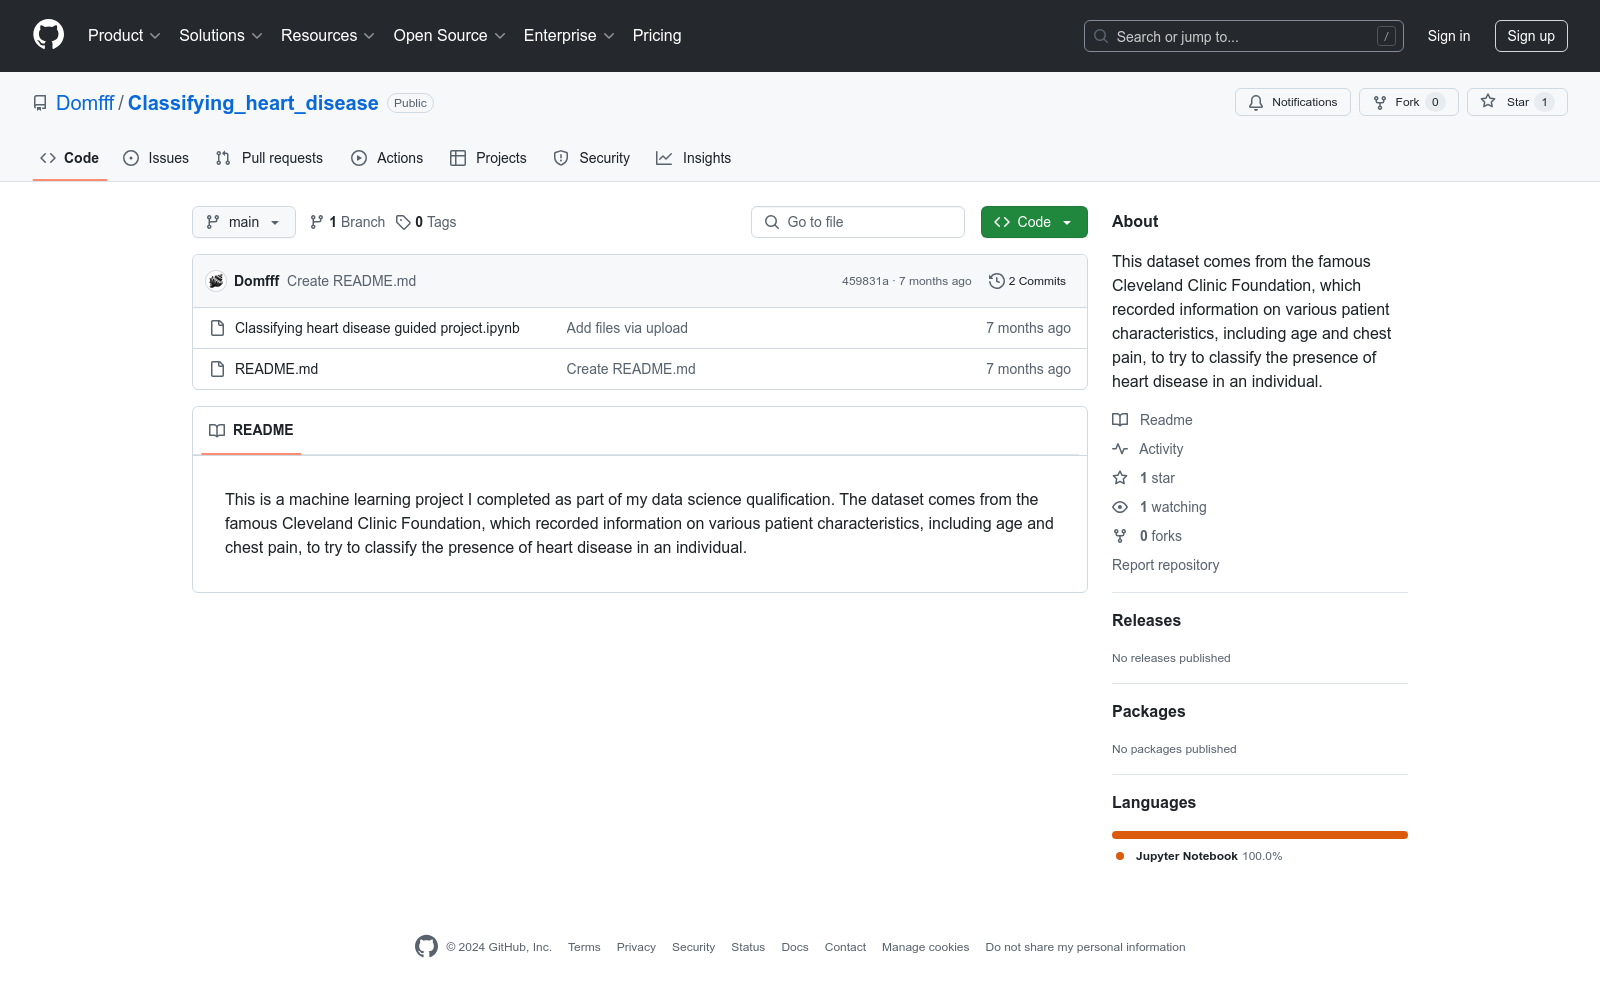Screen dimensions: 1600x1000
Task: Switch to the Security tab
Action: 592,158
